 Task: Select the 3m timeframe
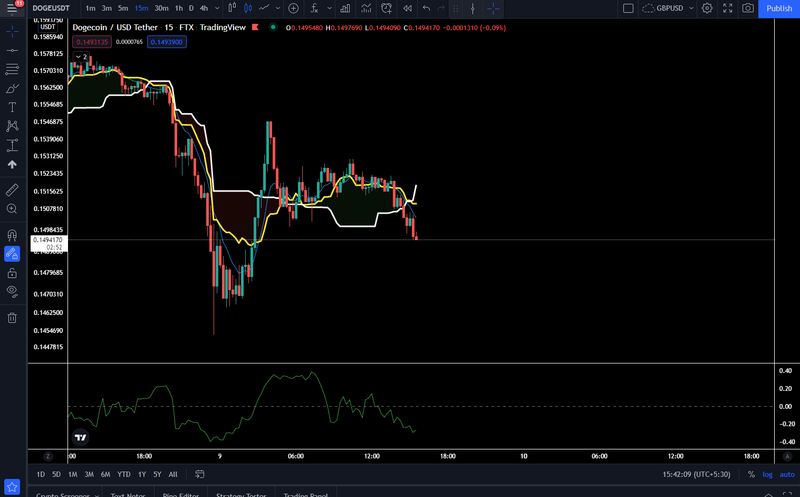[x=107, y=8]
